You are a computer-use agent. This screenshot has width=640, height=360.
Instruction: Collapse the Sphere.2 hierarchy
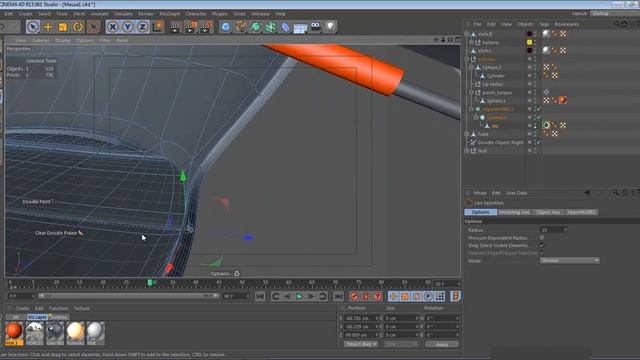pyautogui.click(x=471, y=67)
